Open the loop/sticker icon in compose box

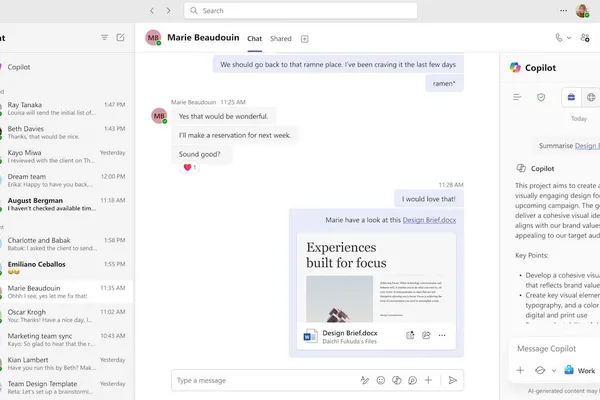[x=412, y=380]
